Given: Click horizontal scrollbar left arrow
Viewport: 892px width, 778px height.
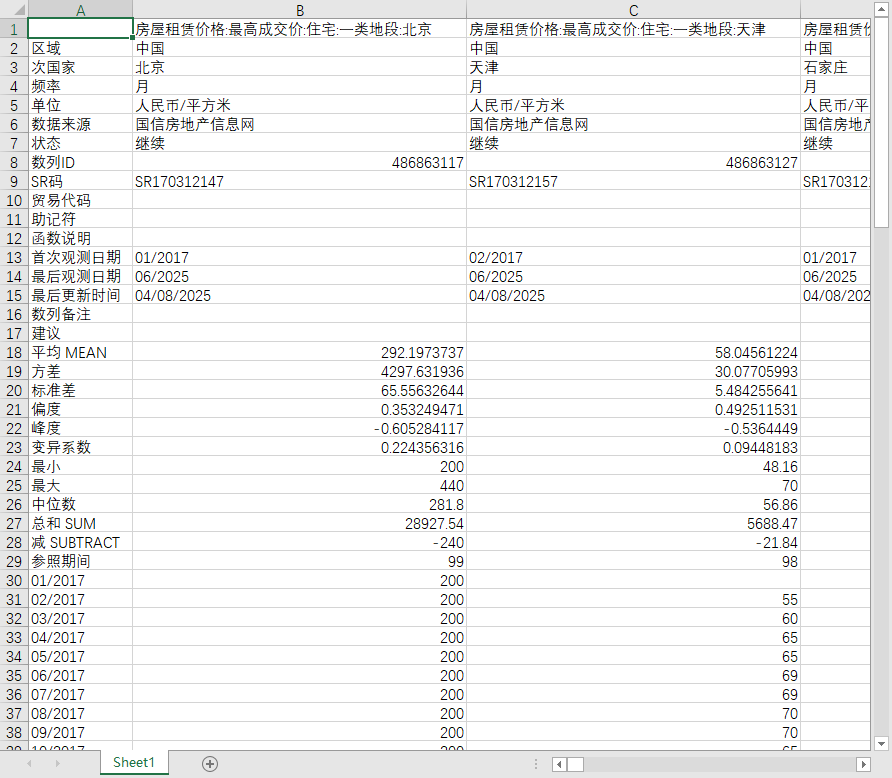Looking at the screenshot, I should click(559, 764).
